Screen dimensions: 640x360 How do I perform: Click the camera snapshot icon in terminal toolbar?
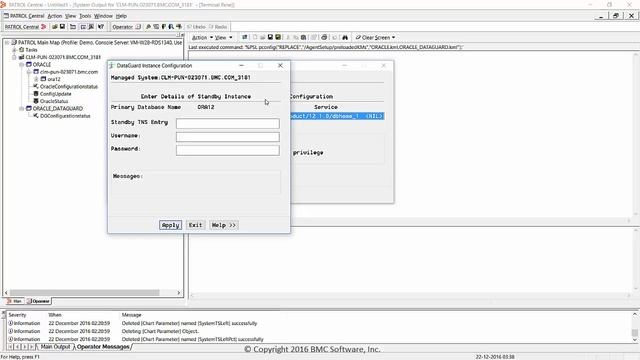(303, 37)
